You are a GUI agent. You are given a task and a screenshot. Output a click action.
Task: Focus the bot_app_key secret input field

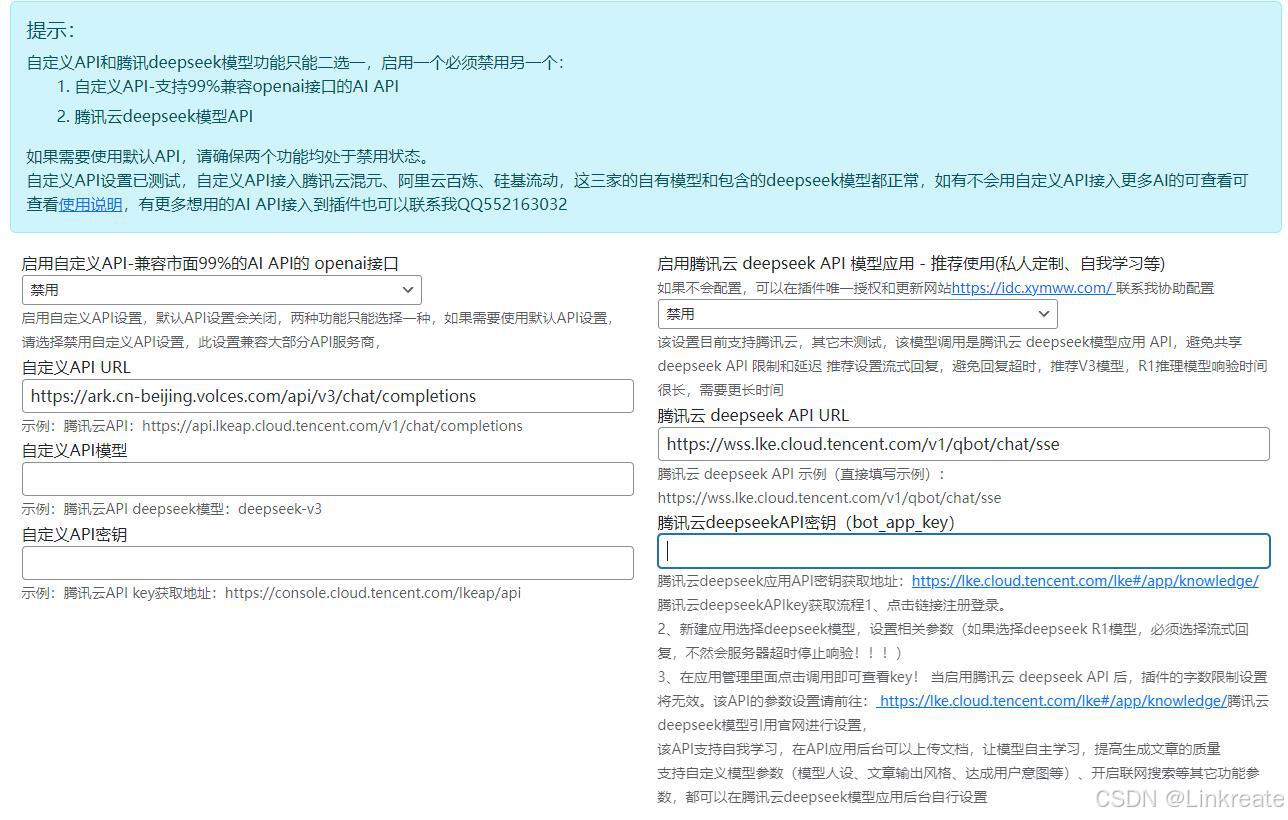click(x=964, y=551)
